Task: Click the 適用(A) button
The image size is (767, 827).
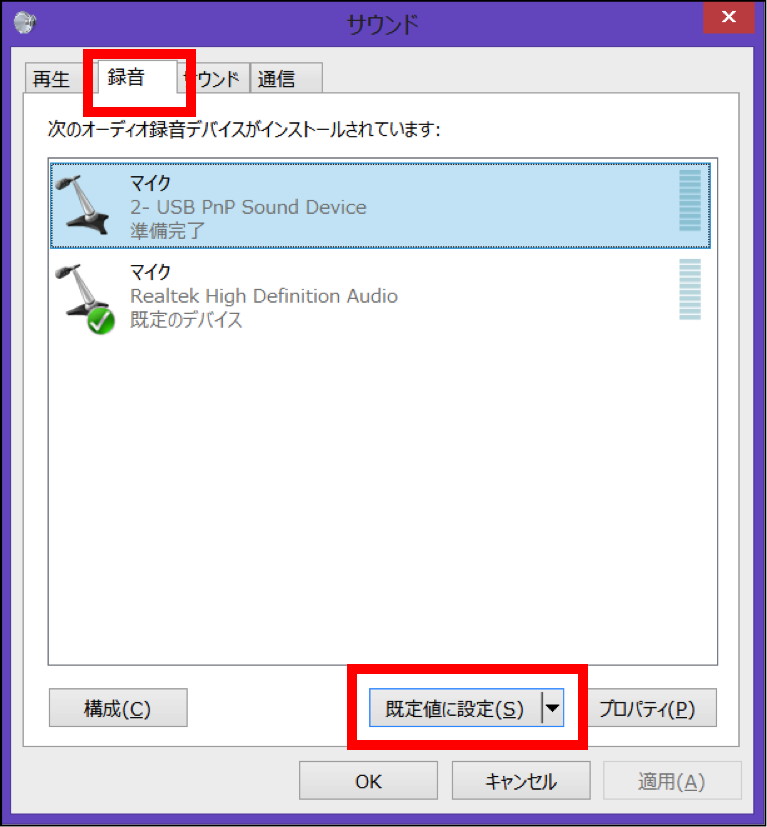Action: [x=673, y=781]
